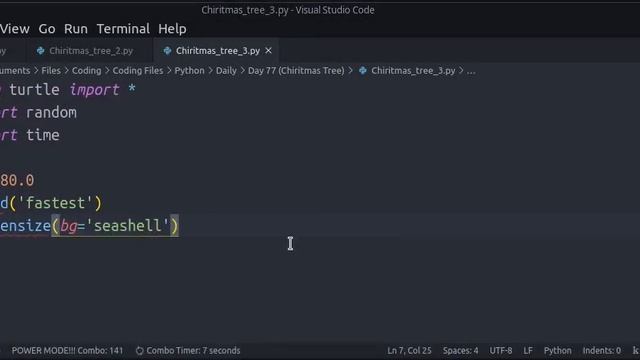Click Chiritmas_tree_3.py in the breadcrumb

413,71
